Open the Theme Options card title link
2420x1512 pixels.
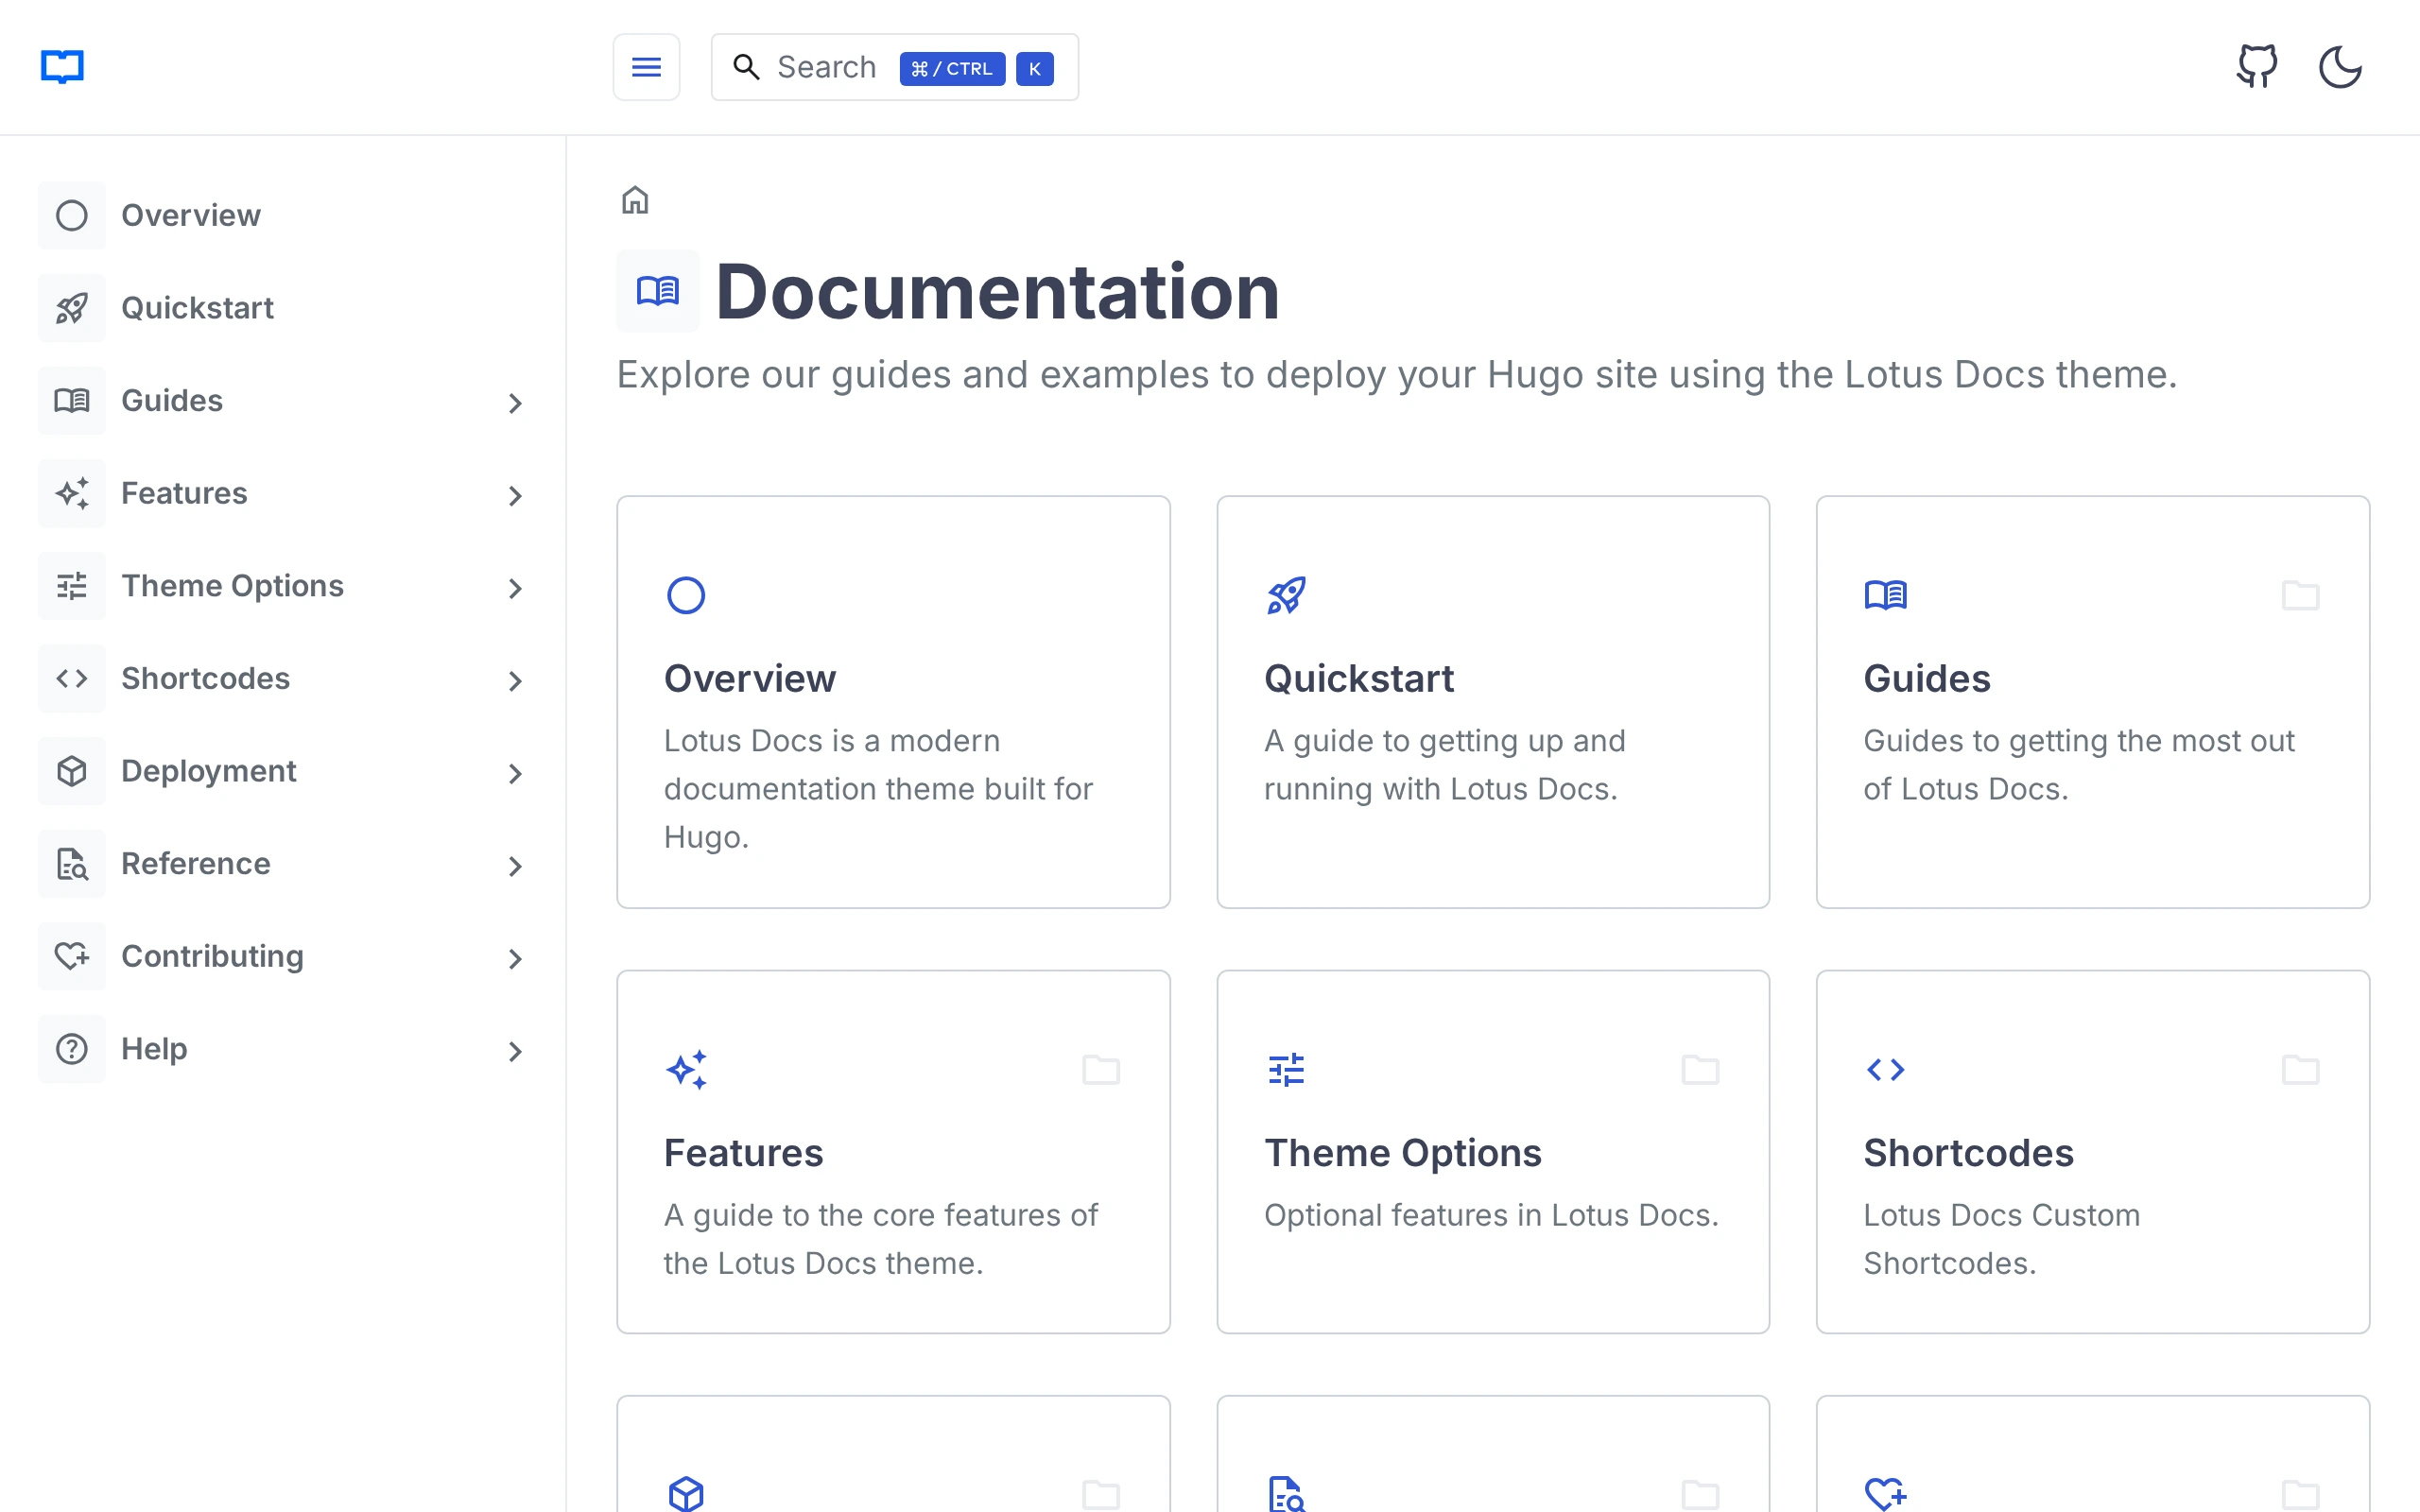tap(1402, 1152)
